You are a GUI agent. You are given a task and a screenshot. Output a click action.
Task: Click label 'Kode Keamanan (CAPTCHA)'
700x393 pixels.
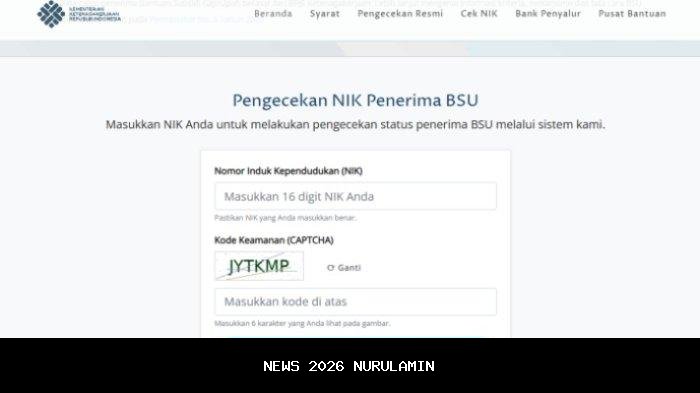274,240
